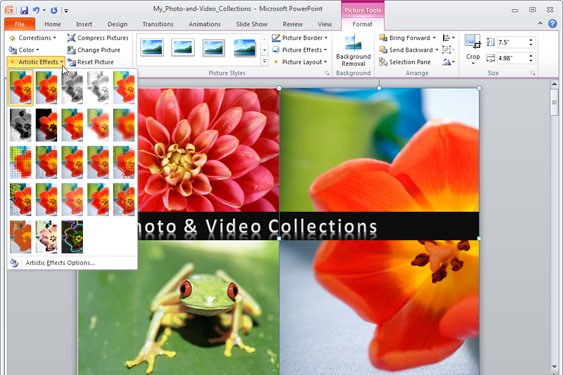Click the vertical scrollbar down arrow
The width and height of the screenshot is (563, 375).
(x=554, y=367)
